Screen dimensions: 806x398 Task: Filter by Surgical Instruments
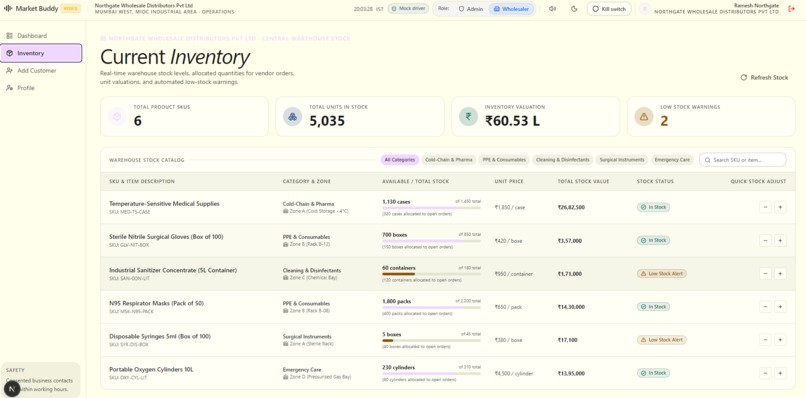(621, 160)
